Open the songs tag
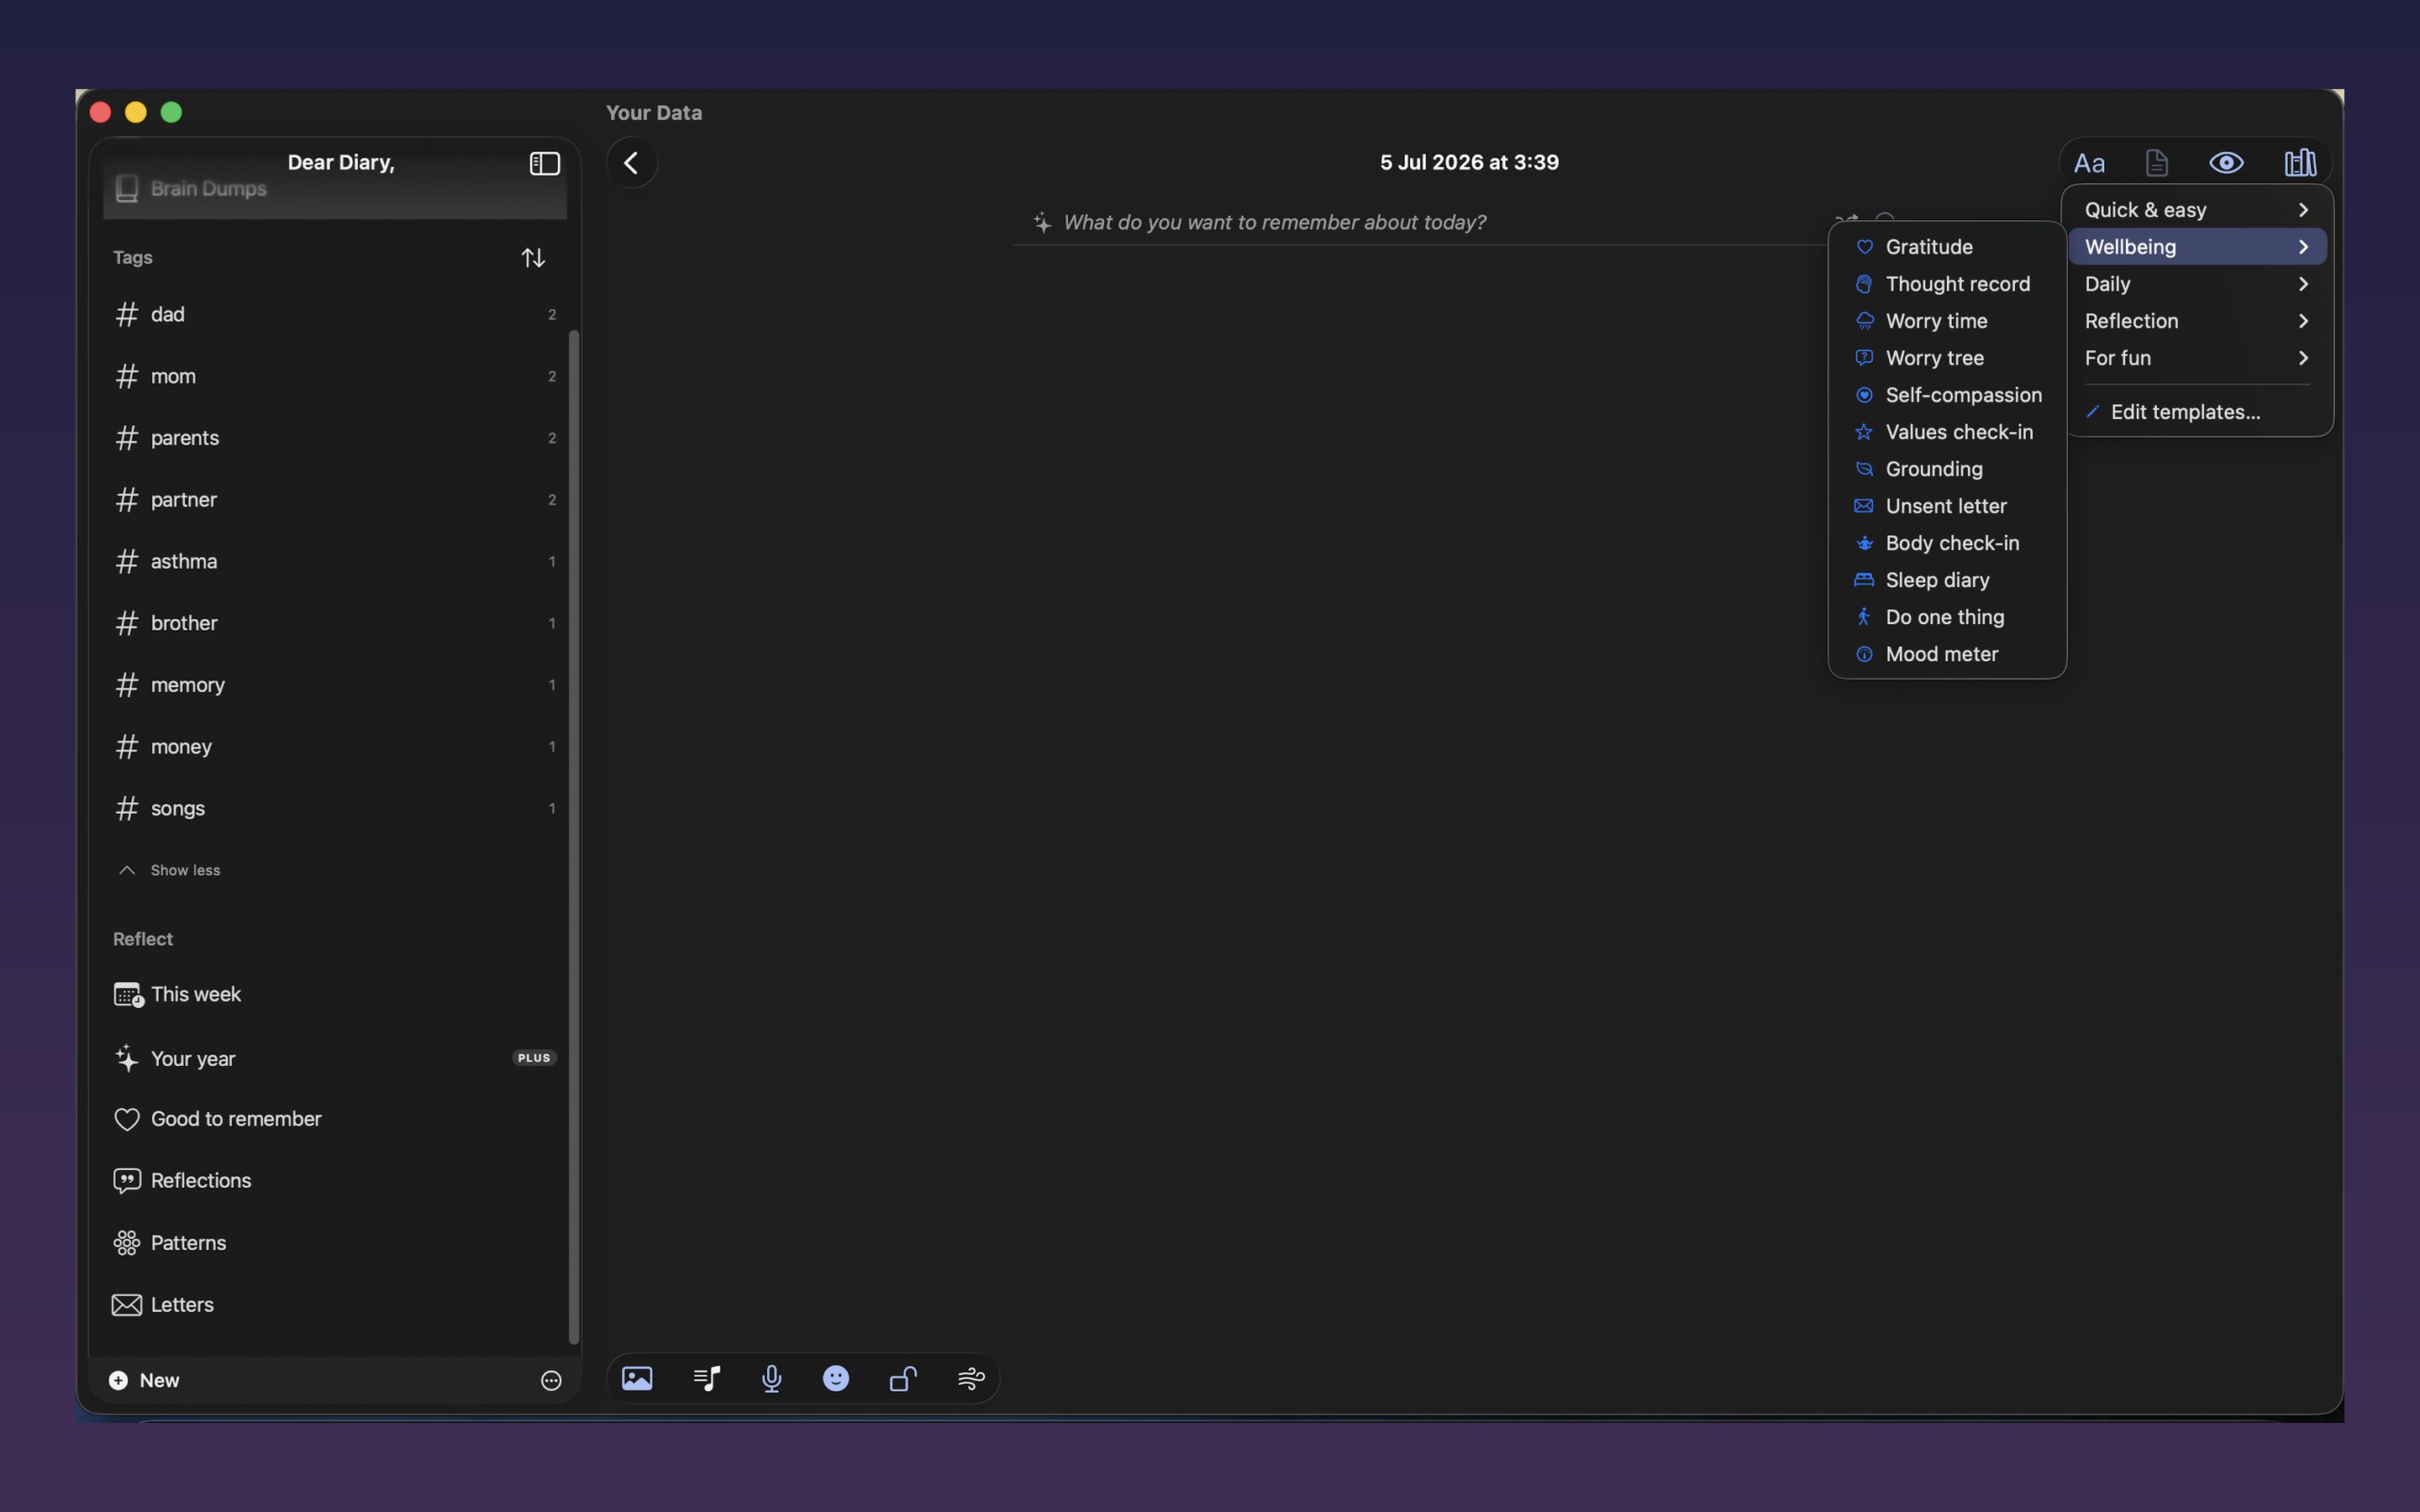 point(334,809)
